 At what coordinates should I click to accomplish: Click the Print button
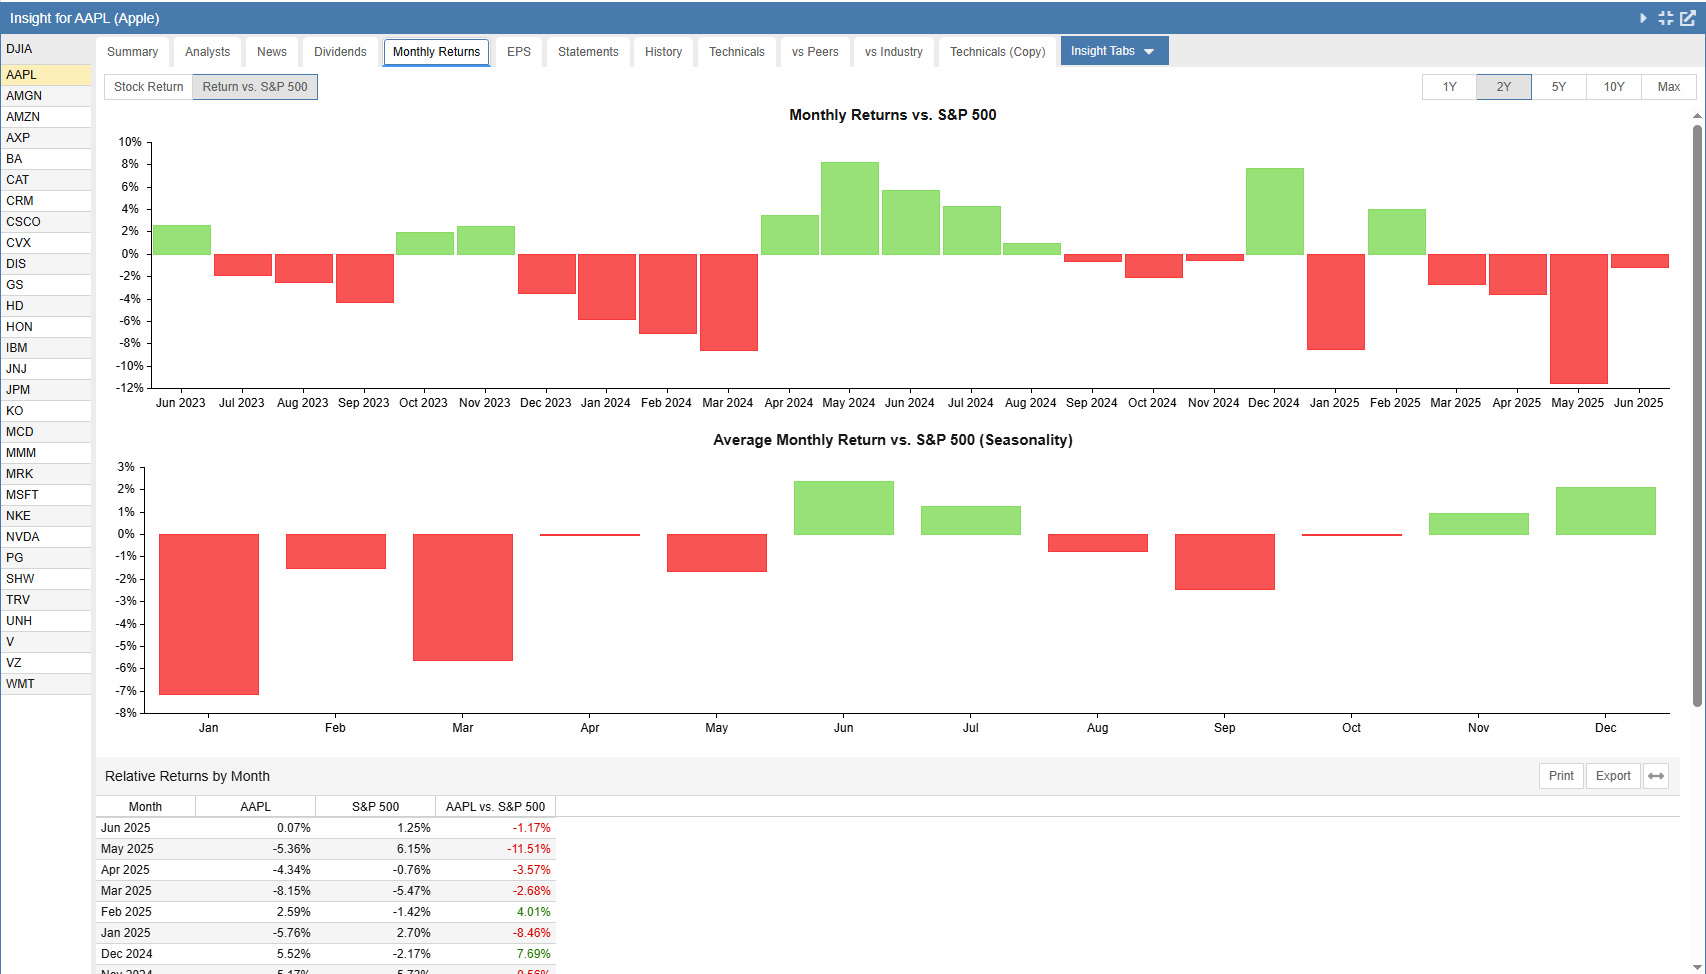pos(1561,776)
